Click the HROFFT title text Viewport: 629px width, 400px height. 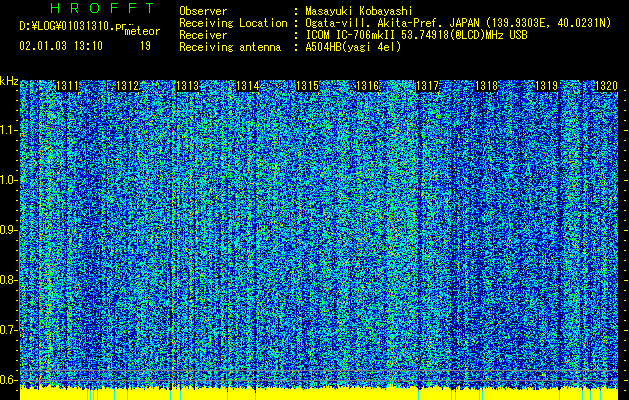coord(103,8)
